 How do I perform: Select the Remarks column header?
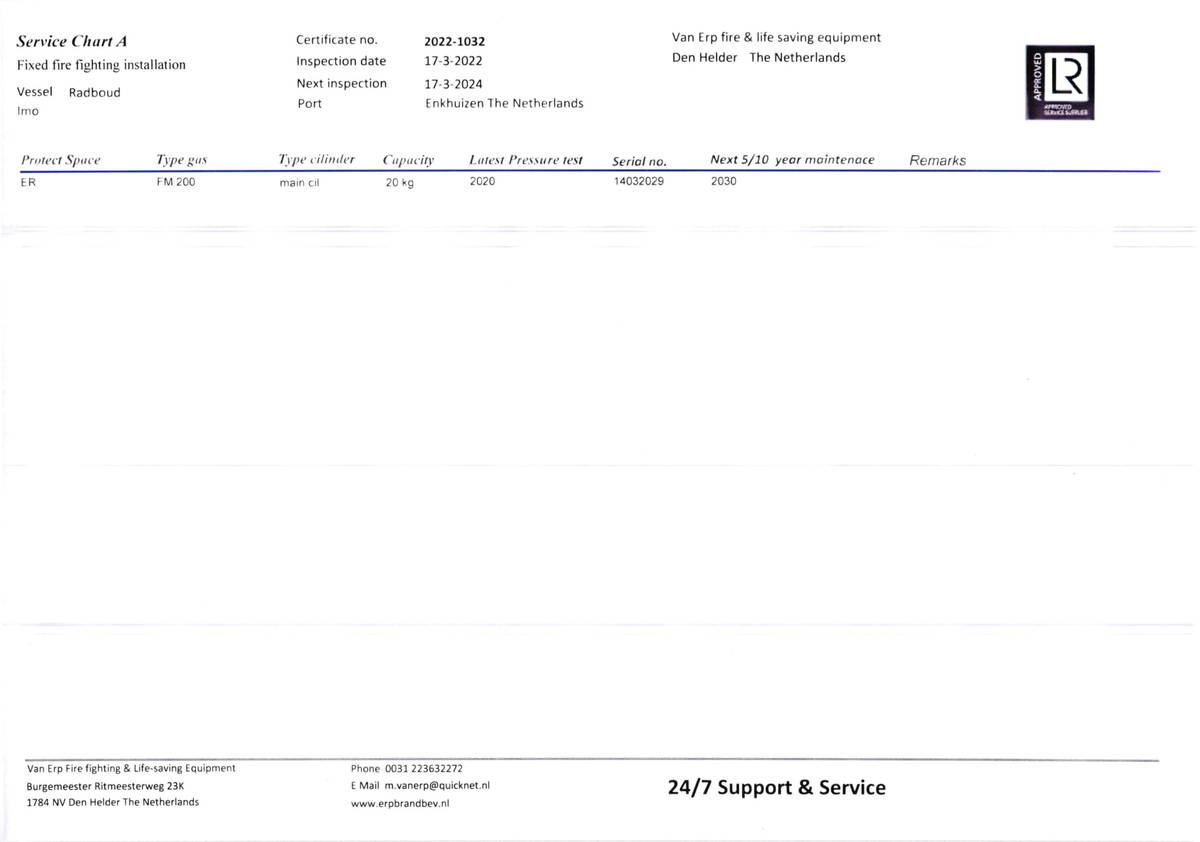(x=937, y=160)
